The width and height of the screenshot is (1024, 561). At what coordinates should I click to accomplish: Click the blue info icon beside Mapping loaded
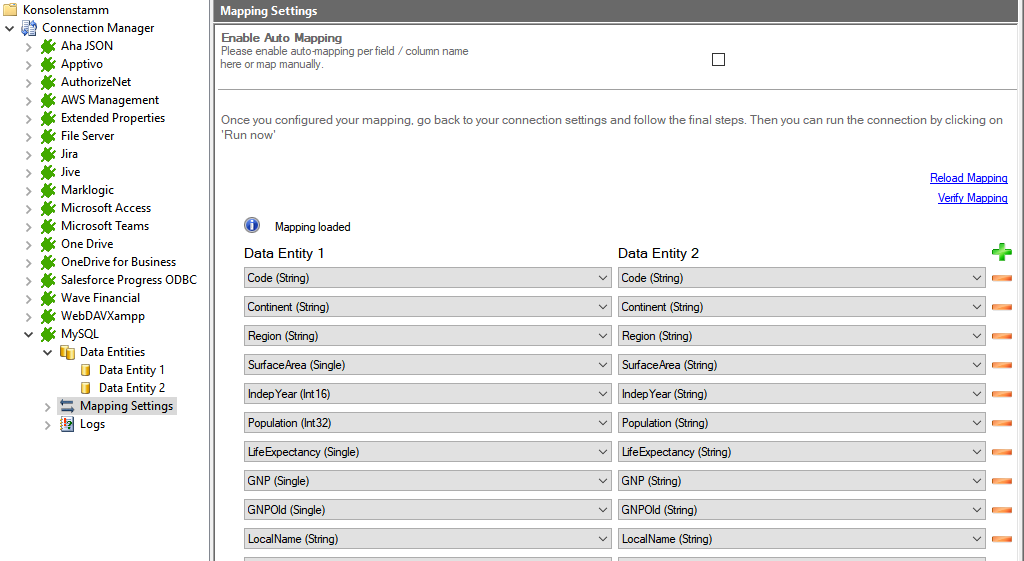click(252, 226)
